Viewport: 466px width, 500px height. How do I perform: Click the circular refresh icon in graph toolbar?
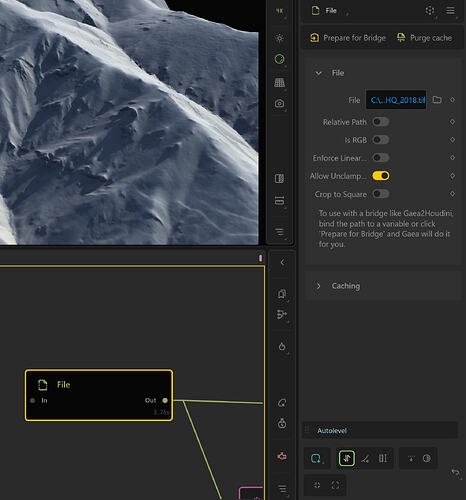[282, 346]
